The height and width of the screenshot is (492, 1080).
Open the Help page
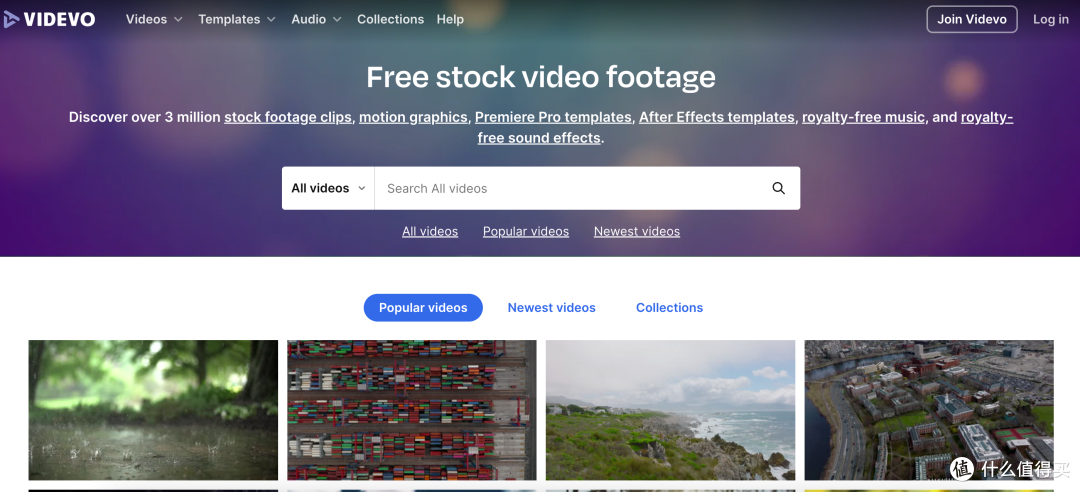tap(450, 19)
